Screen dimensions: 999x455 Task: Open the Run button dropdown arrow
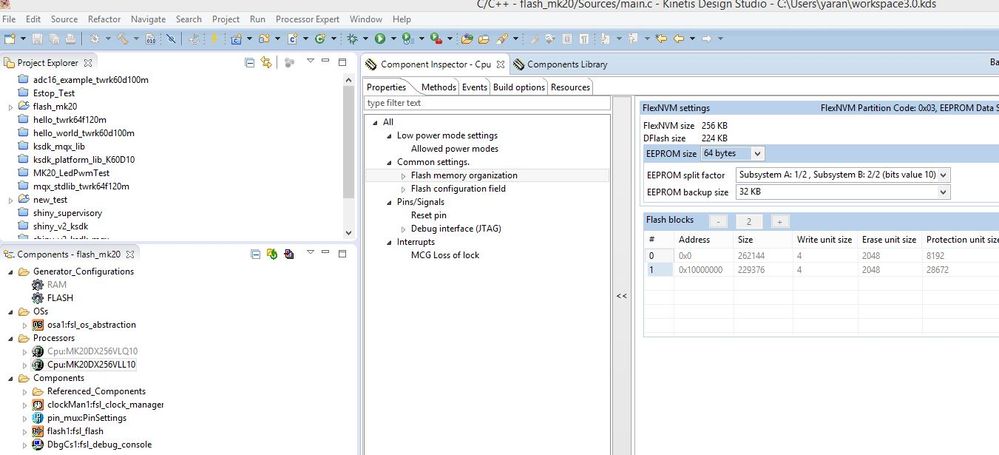[x=393, y=39]
